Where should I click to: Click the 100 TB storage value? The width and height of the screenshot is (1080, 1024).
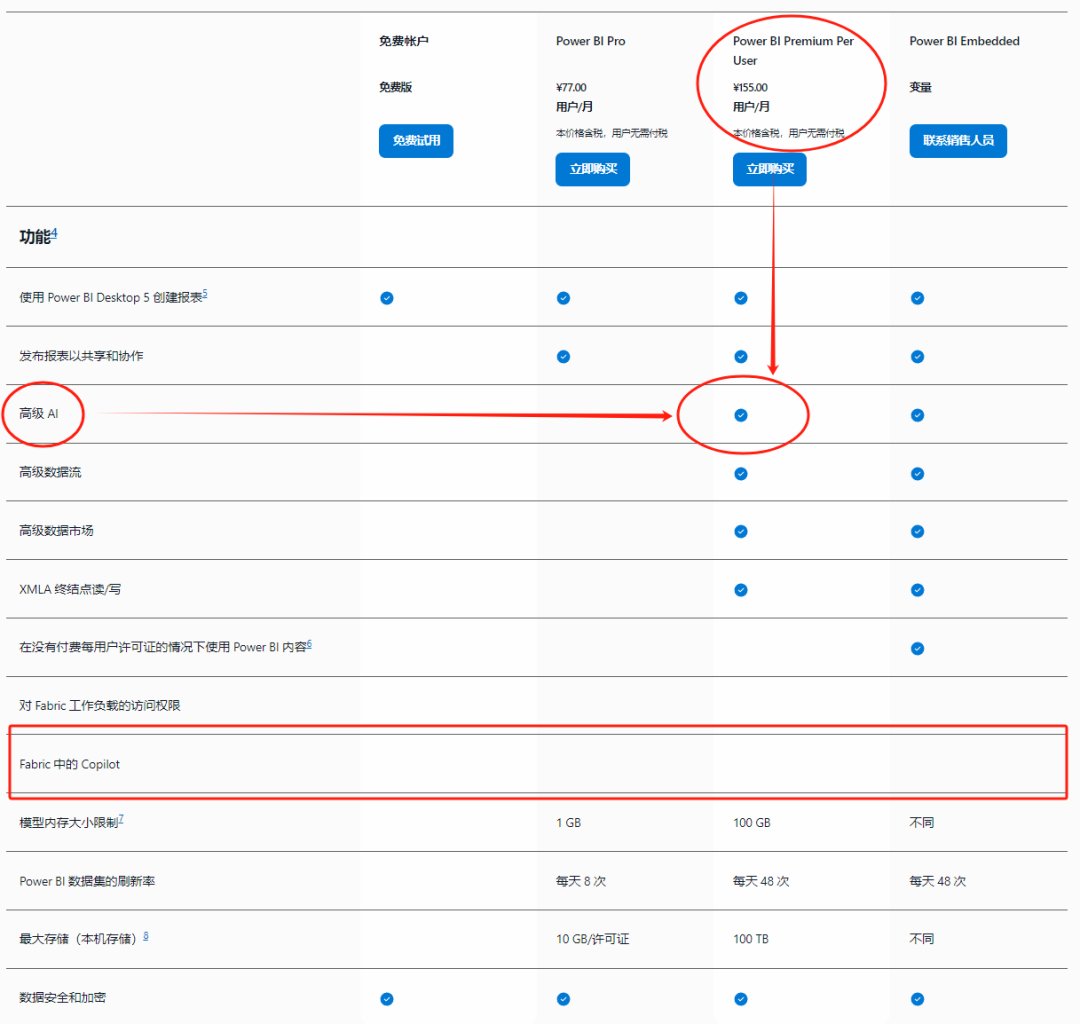coord(751,939)
